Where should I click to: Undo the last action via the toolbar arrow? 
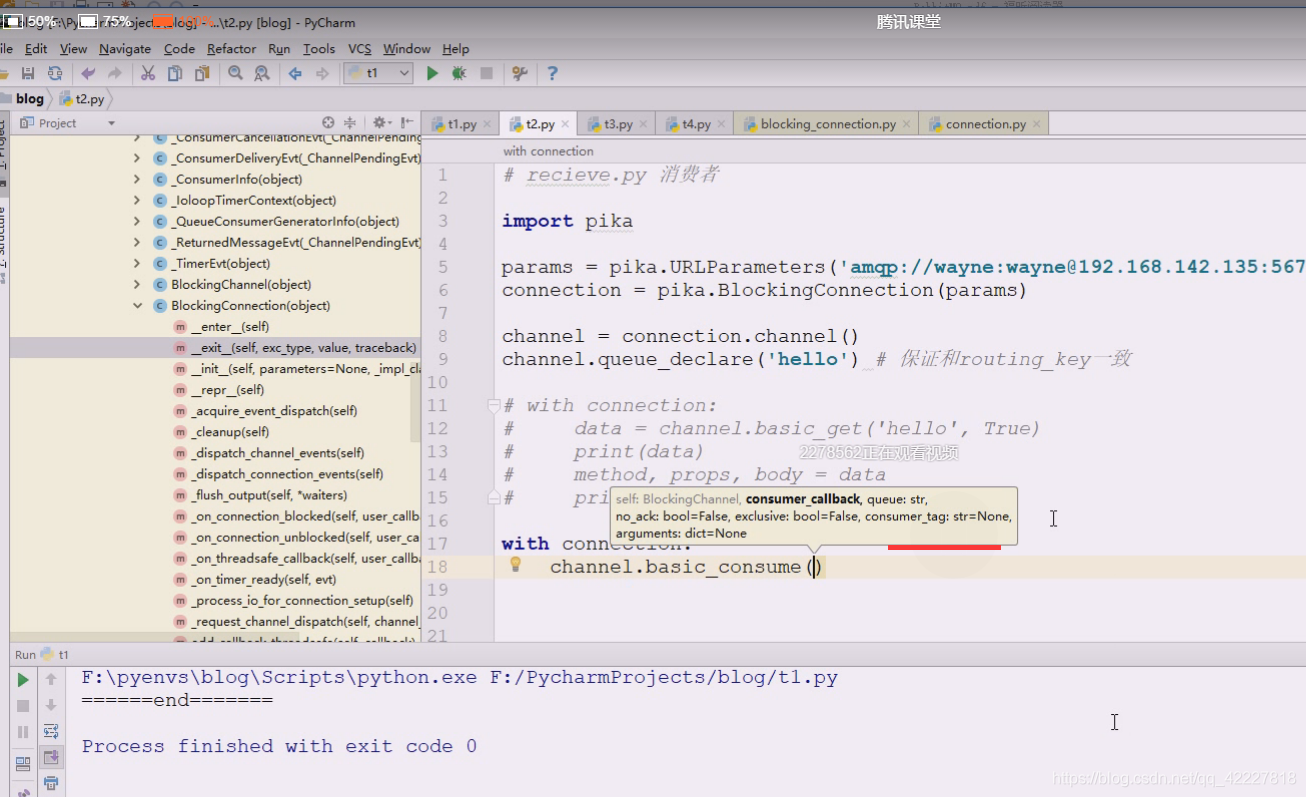[89, 73]
